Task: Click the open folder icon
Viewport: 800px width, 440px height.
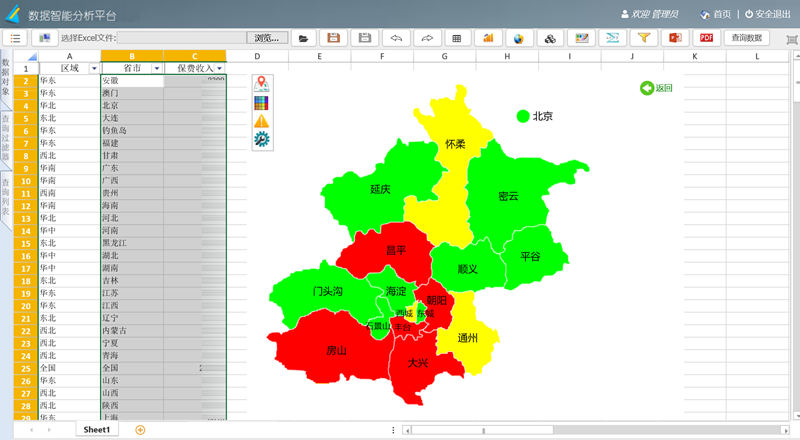Action: coord(303,38)
